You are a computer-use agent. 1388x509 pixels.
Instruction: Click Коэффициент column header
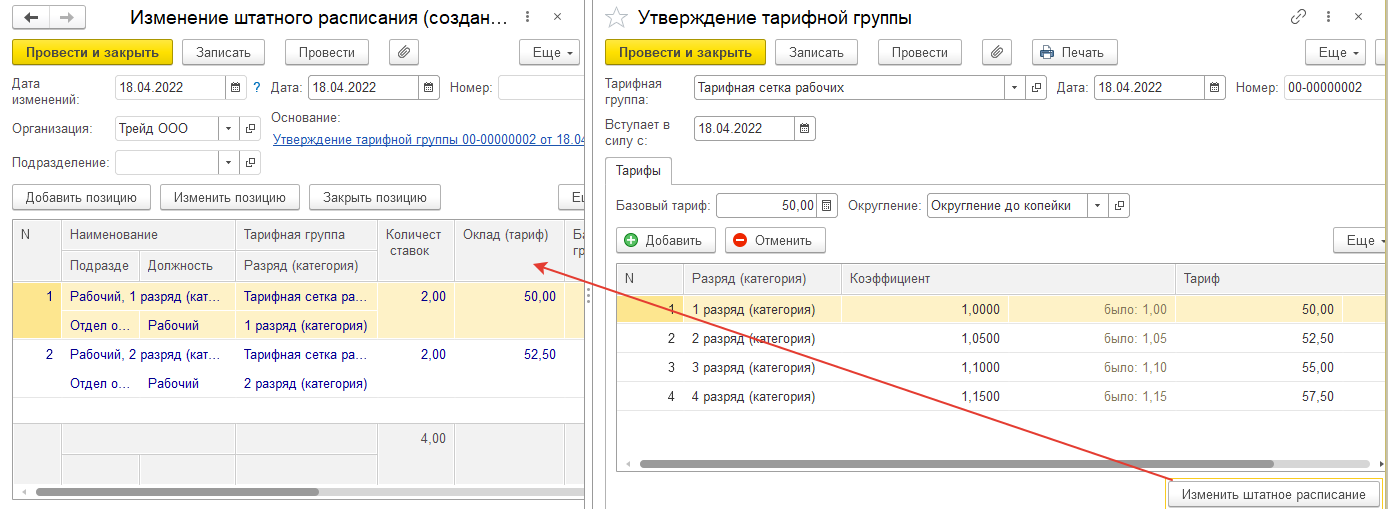1008,279
